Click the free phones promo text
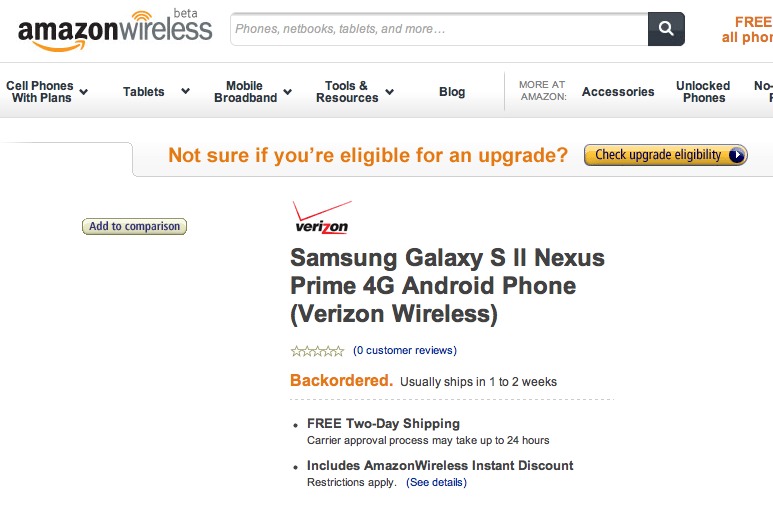 click(x=749, y=30)
